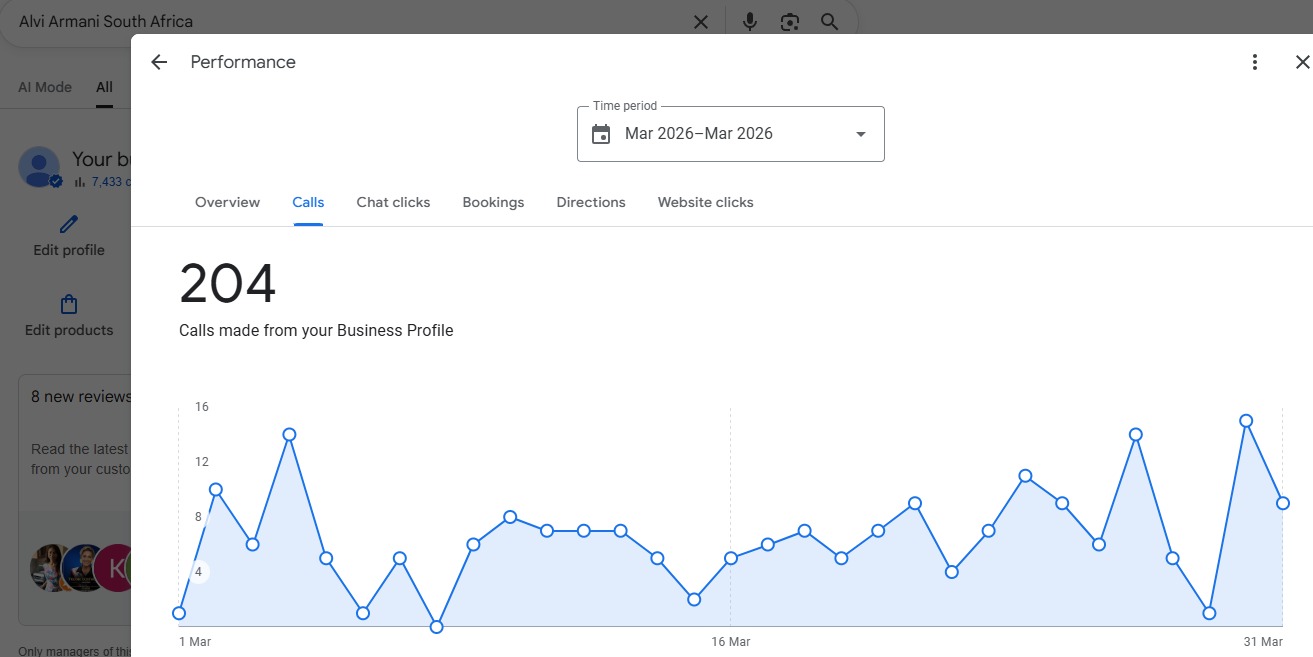1313x657 pixels.
Task: Open the Chat clicks tab
Action: 393,202
